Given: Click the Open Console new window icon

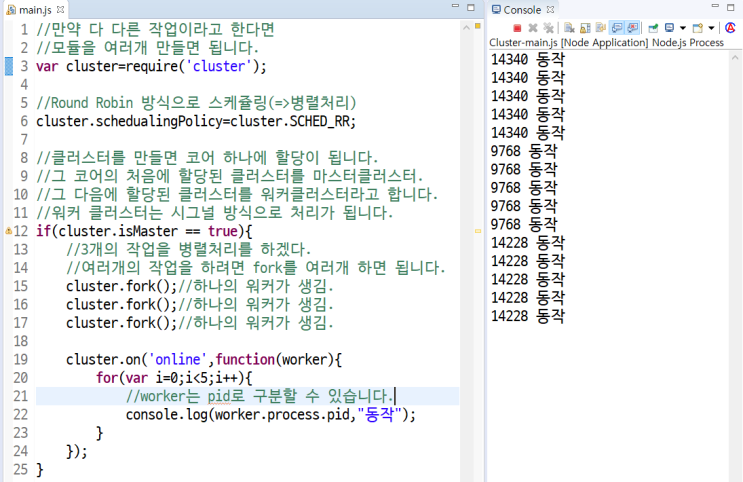Looking at the screenshot, I should [x=698, y=28].
